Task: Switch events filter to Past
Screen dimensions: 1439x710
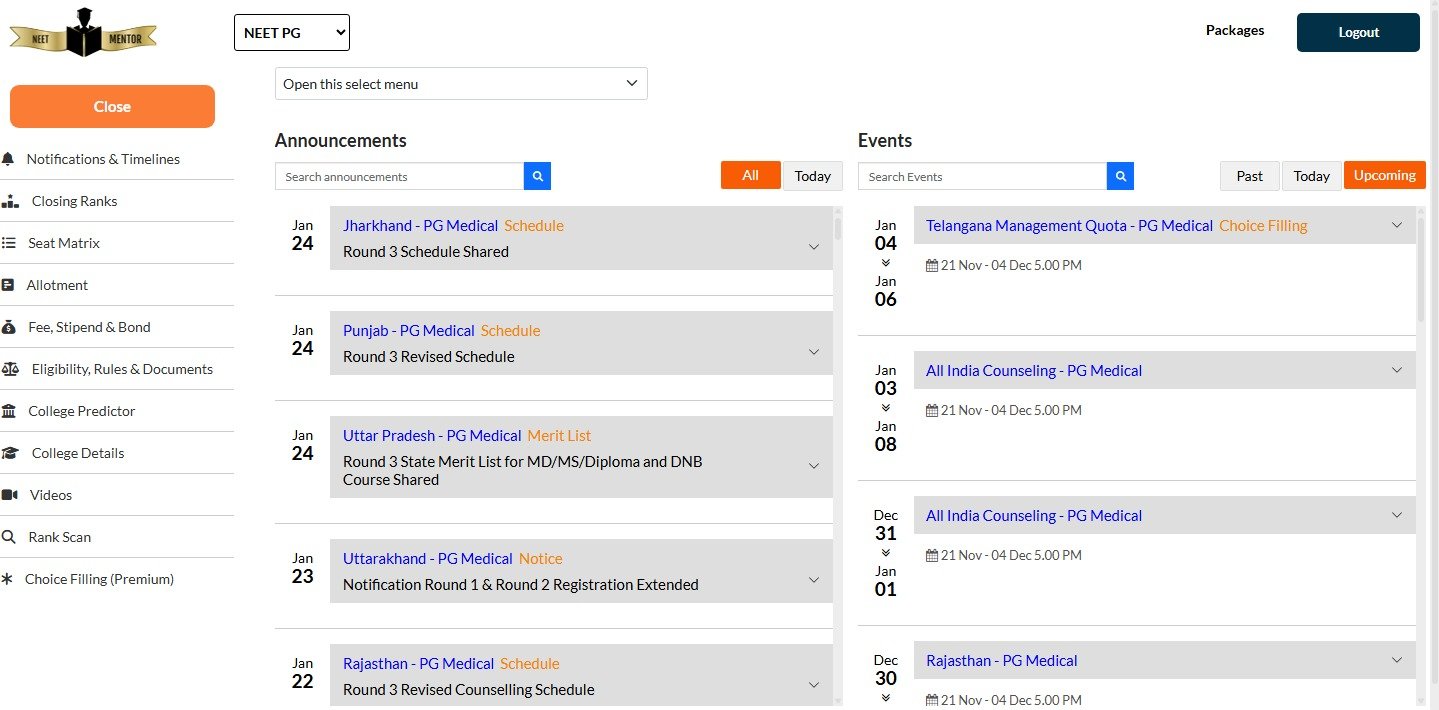Action: [1249, 176]
